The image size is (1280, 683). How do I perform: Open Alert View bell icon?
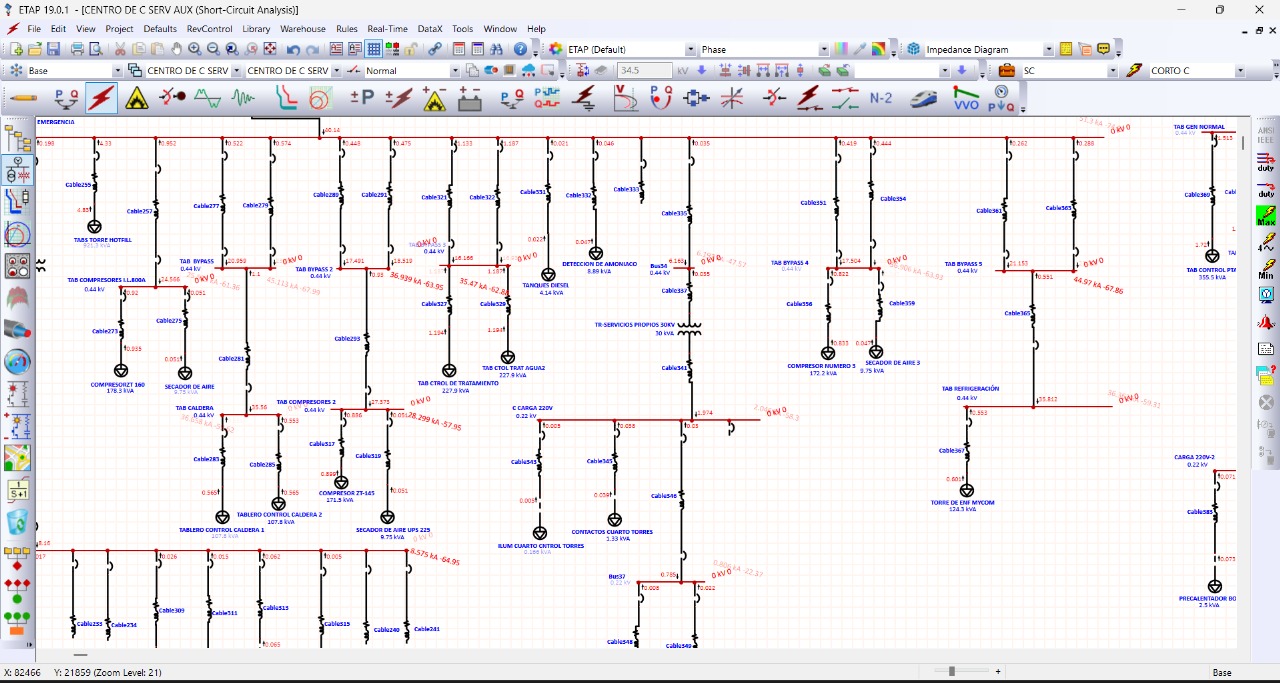tap(1266, 323)
